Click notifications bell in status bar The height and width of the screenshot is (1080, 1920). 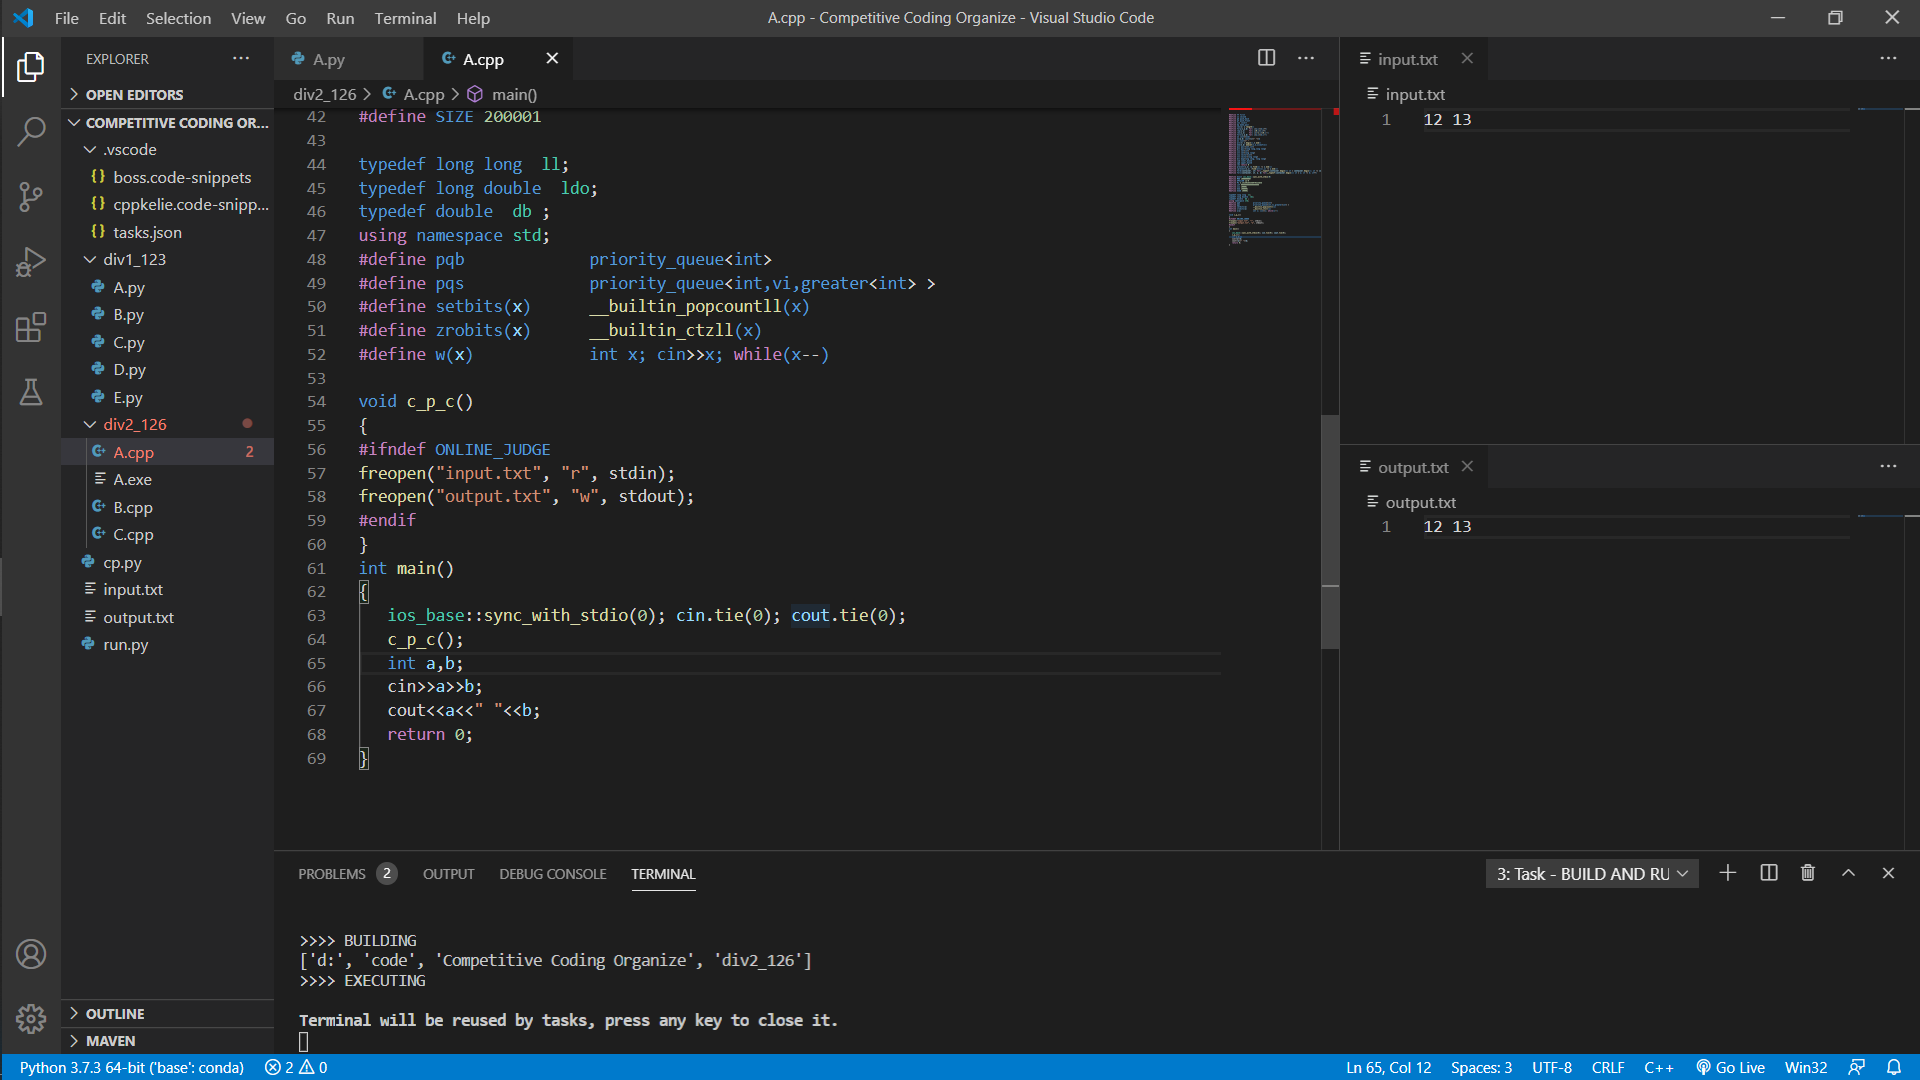pyautogui.click(x=1894, y=1067)
